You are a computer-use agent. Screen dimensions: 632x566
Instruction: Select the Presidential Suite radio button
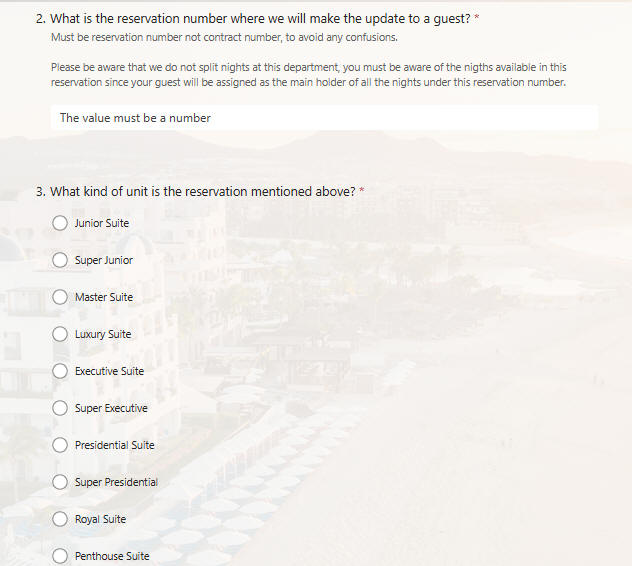pos(60,445)
